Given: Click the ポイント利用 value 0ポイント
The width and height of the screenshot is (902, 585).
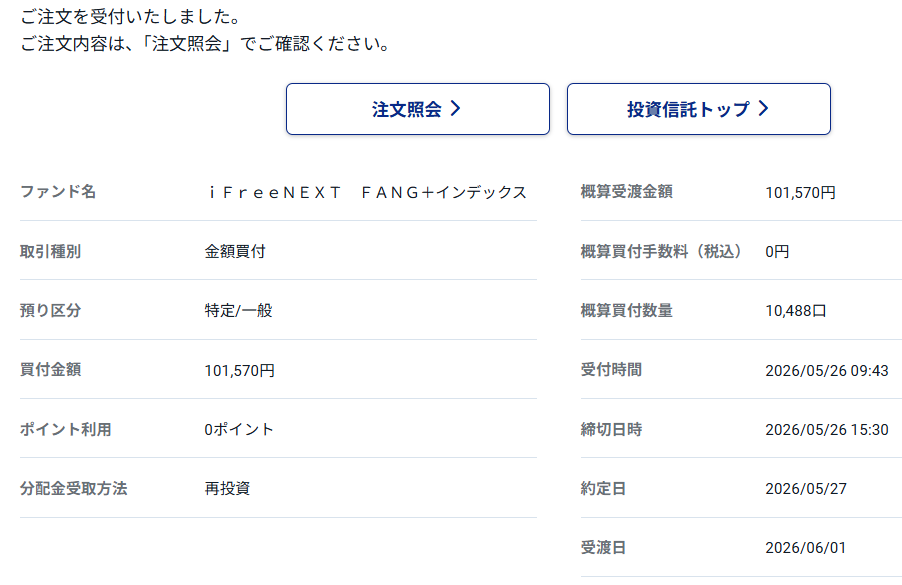Looking at the screenshot, I should pos(239,429).
